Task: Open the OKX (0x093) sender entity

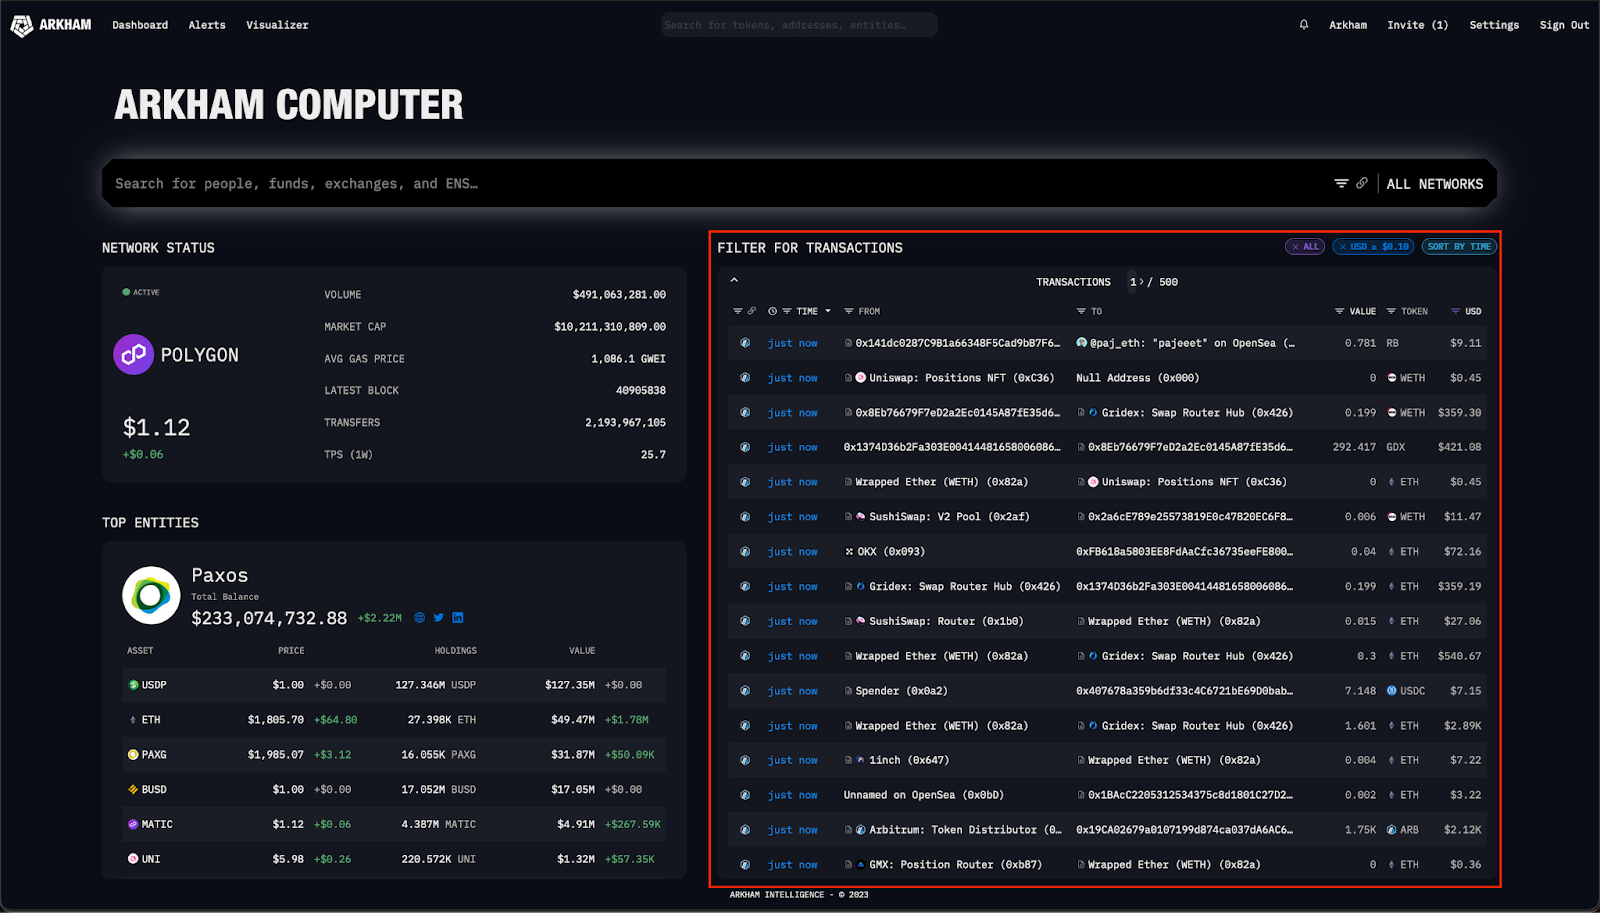Action: [x=891, y=552]
